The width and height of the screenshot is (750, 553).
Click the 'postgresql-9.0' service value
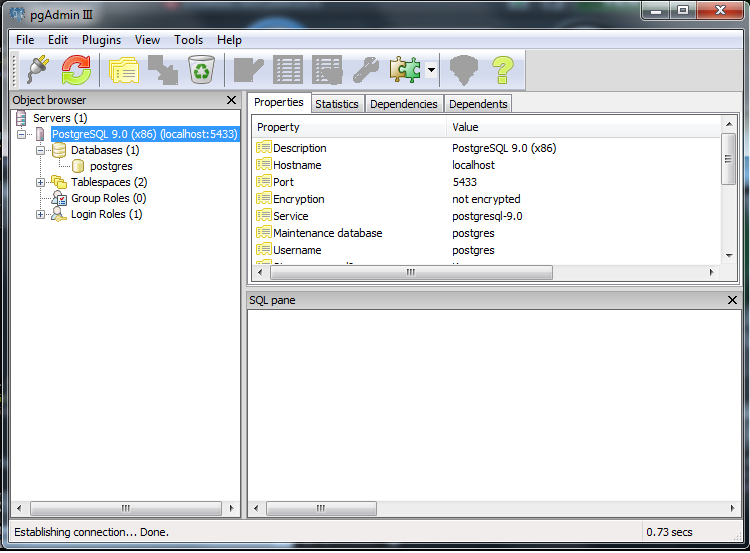[487, 216]
